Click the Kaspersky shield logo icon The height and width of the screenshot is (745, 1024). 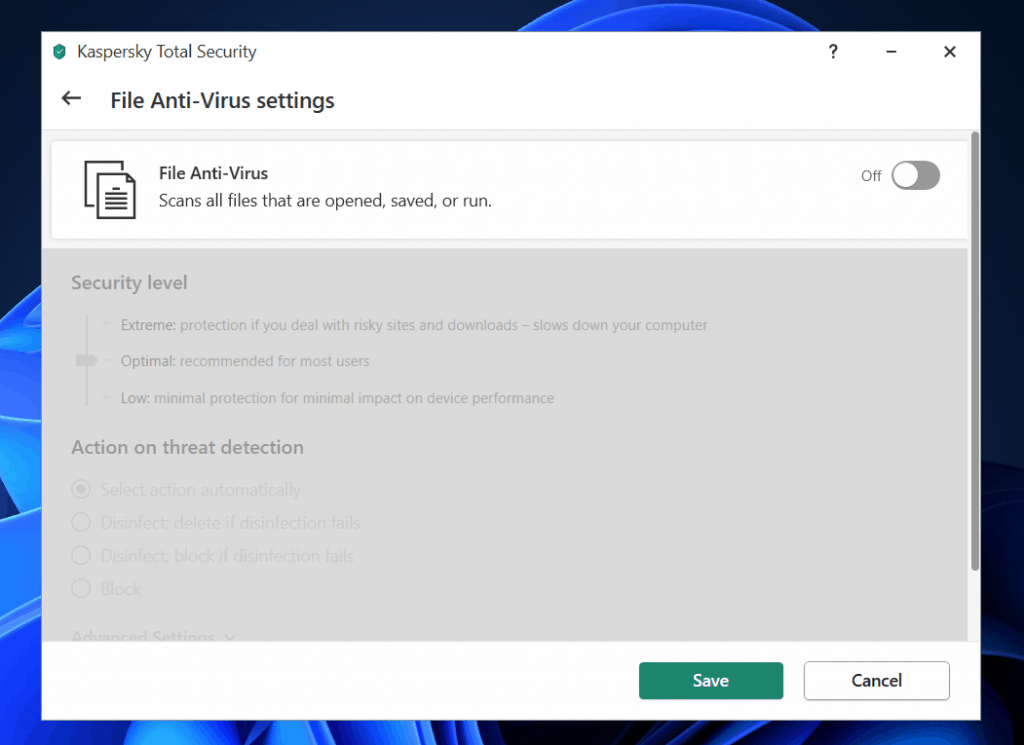click(x=60, y=52)
